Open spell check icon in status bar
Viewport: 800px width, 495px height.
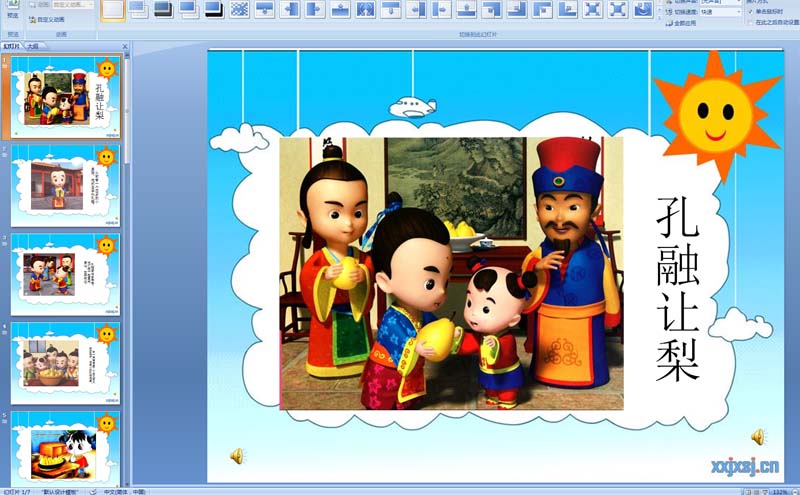(x=93, y=491)
